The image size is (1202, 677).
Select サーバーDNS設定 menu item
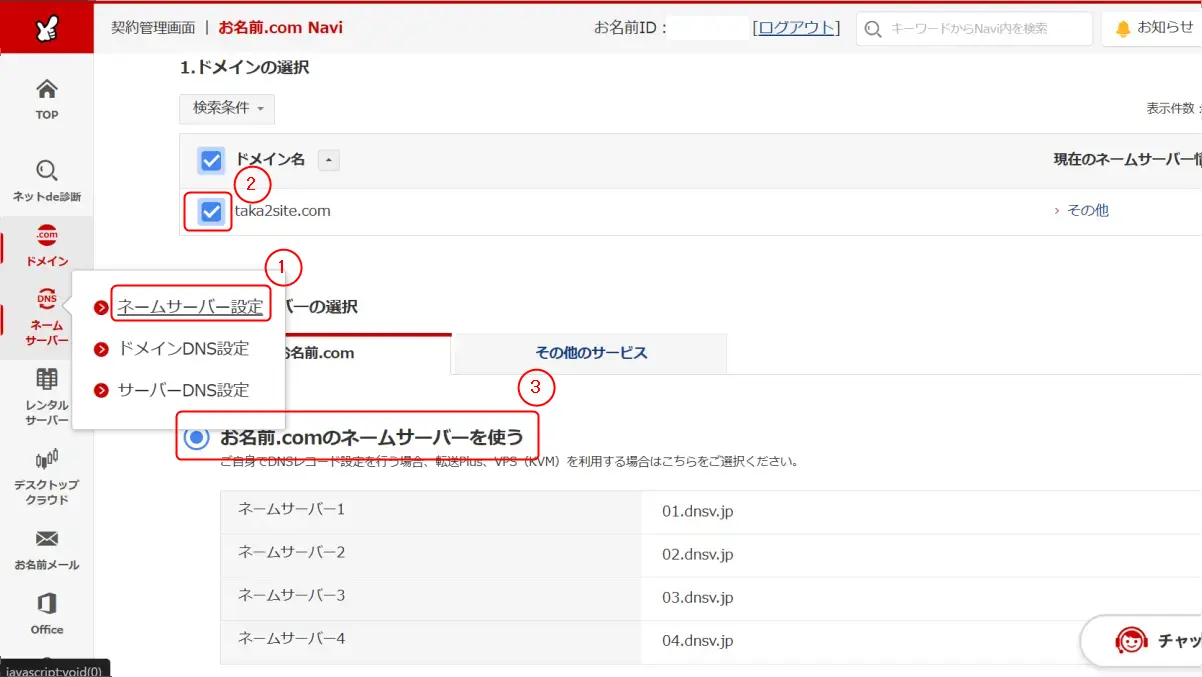point(183,390)
